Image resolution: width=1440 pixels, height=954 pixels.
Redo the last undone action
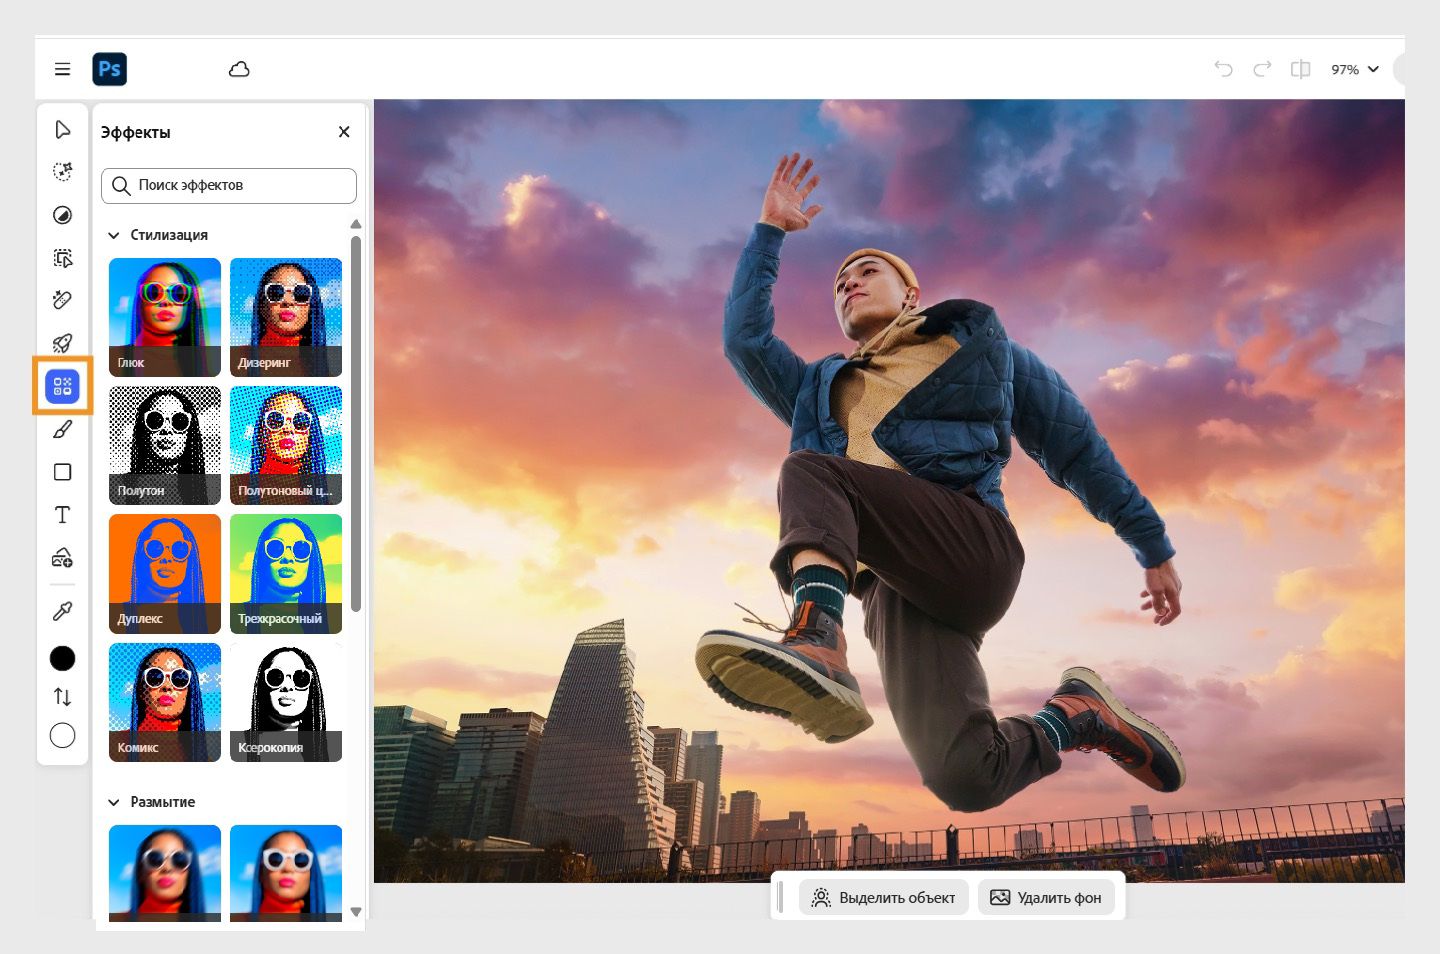click(x=1262, y=69)
